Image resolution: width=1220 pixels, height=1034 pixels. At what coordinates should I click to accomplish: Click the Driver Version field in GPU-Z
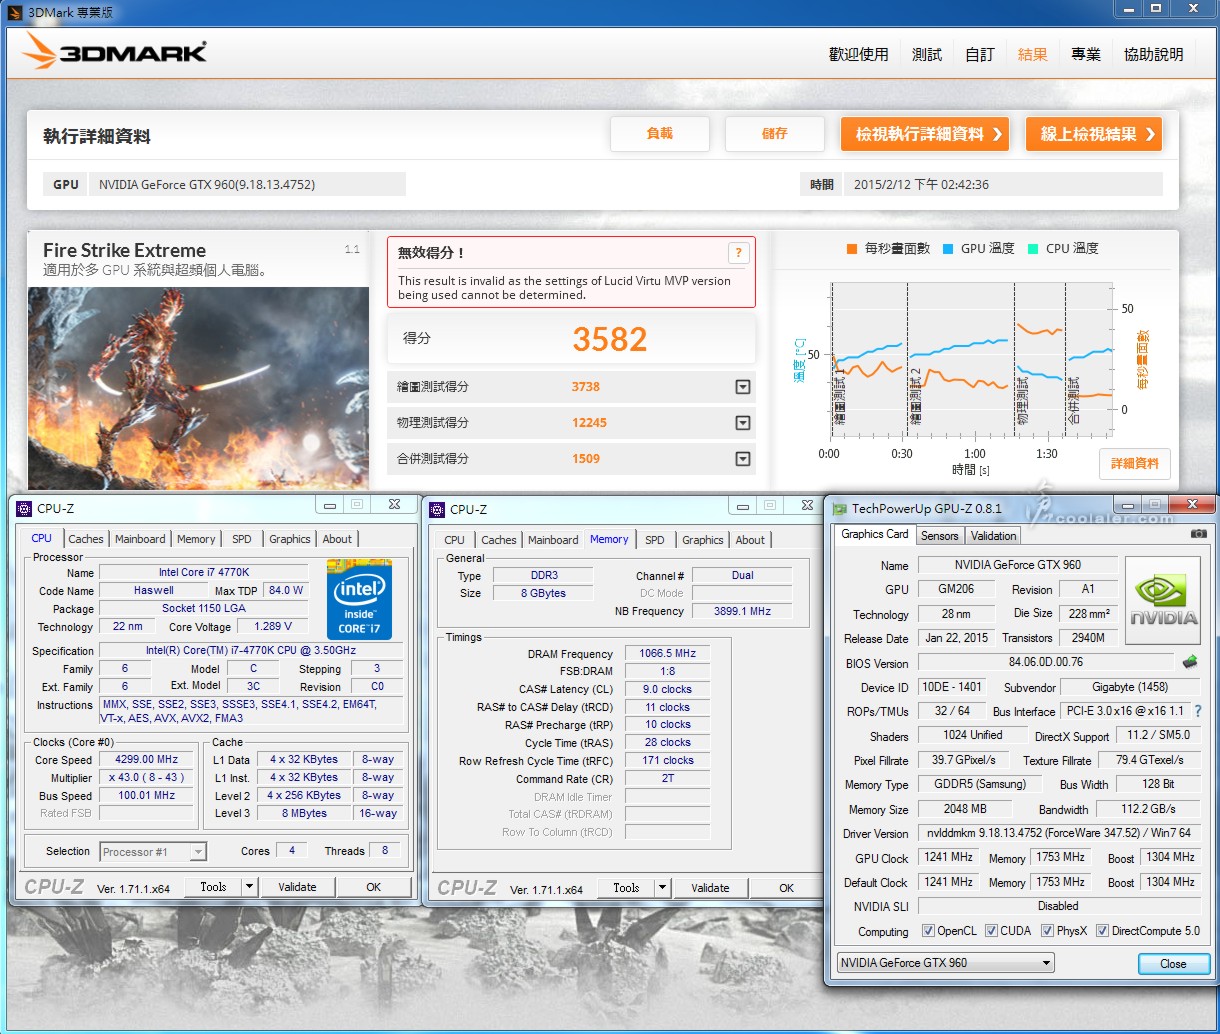(x=1059, y=833)
